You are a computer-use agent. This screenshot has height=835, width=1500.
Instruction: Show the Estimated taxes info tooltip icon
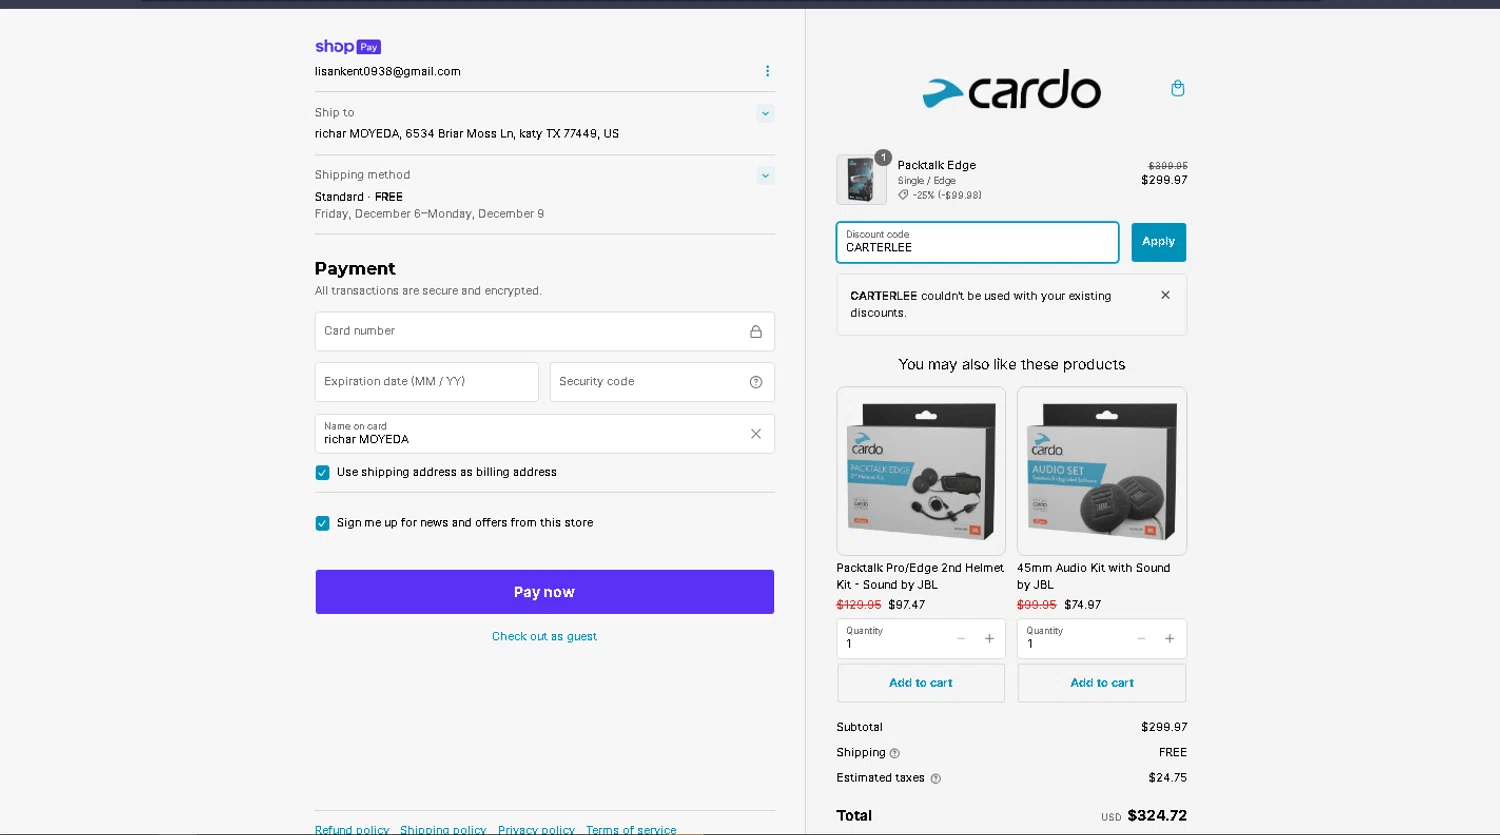pos(936,779)
